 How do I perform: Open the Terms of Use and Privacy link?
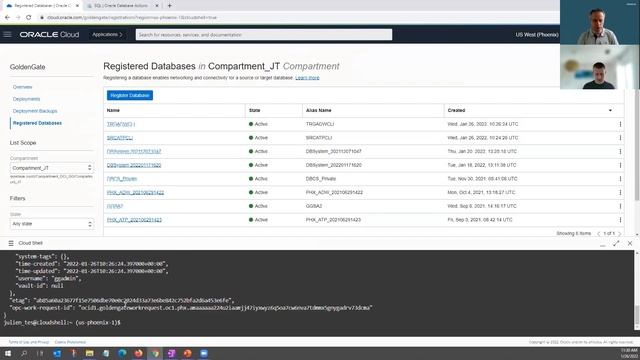pos(29,342)
